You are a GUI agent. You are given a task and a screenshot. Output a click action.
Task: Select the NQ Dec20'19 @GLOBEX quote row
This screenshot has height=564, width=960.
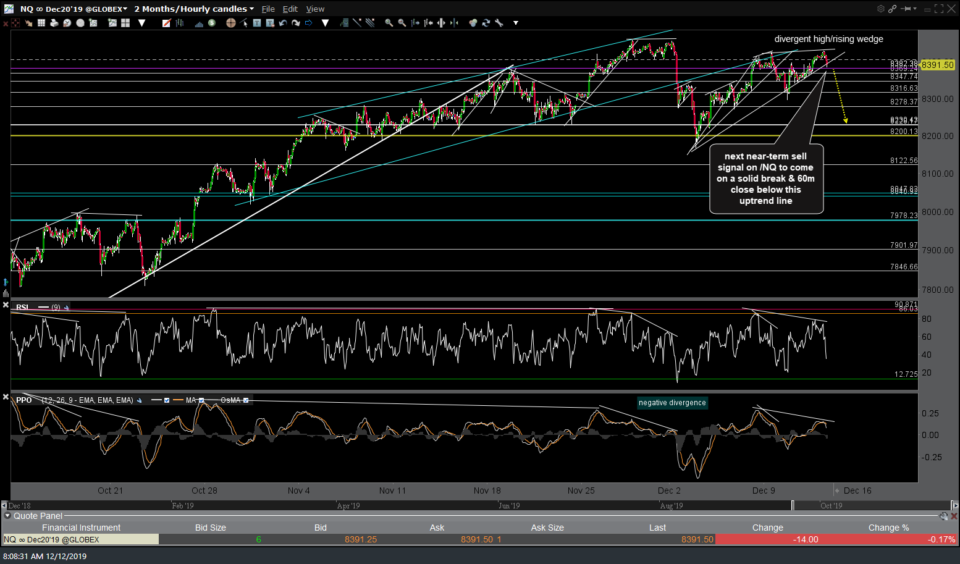point(480,540)
